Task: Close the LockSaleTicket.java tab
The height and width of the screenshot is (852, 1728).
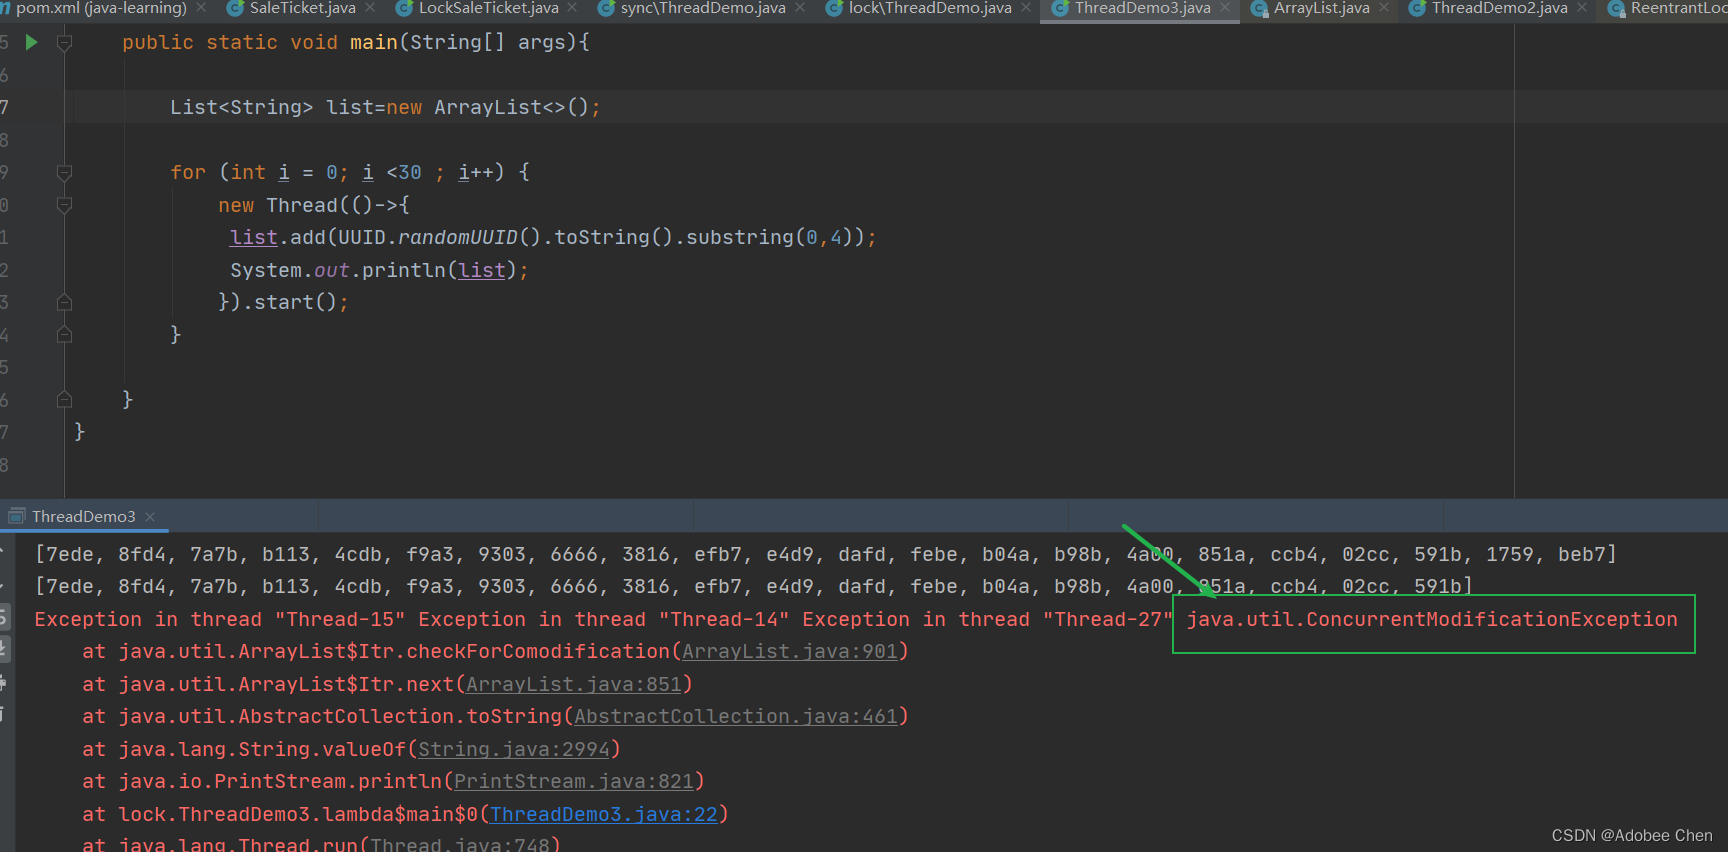Action: click(x=572, y=8)
